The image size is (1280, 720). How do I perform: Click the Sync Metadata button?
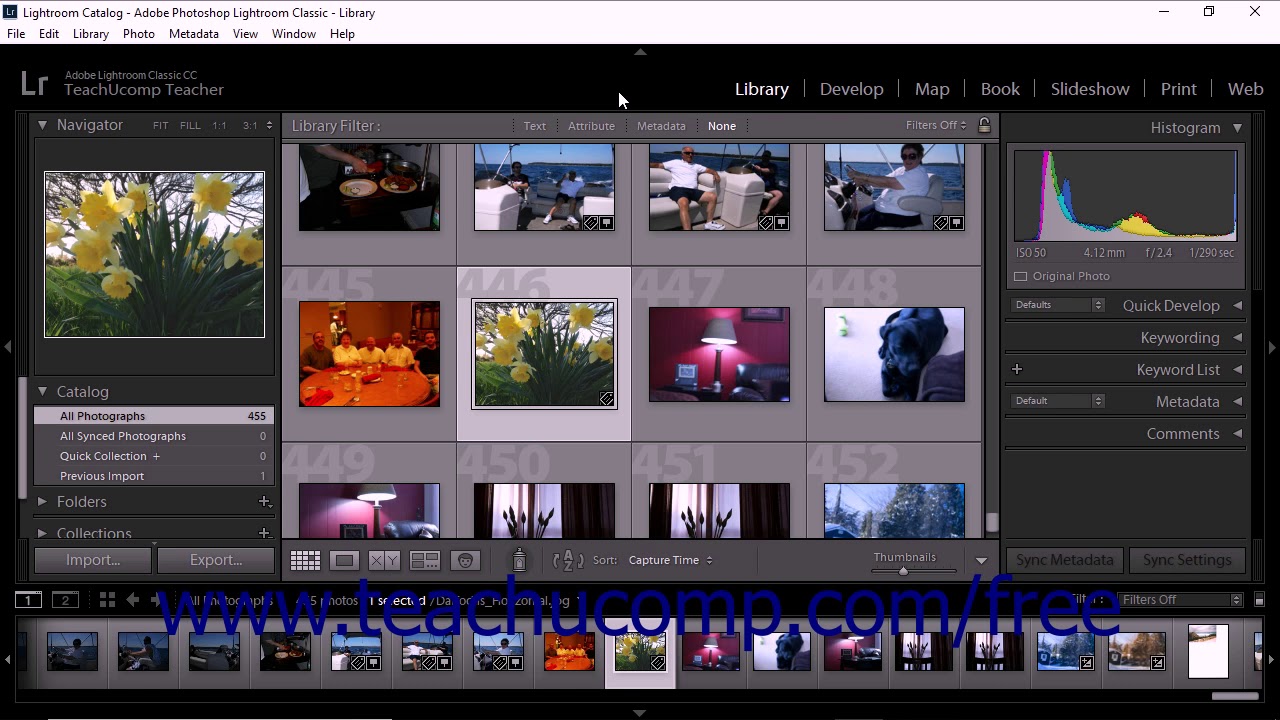1065,560
